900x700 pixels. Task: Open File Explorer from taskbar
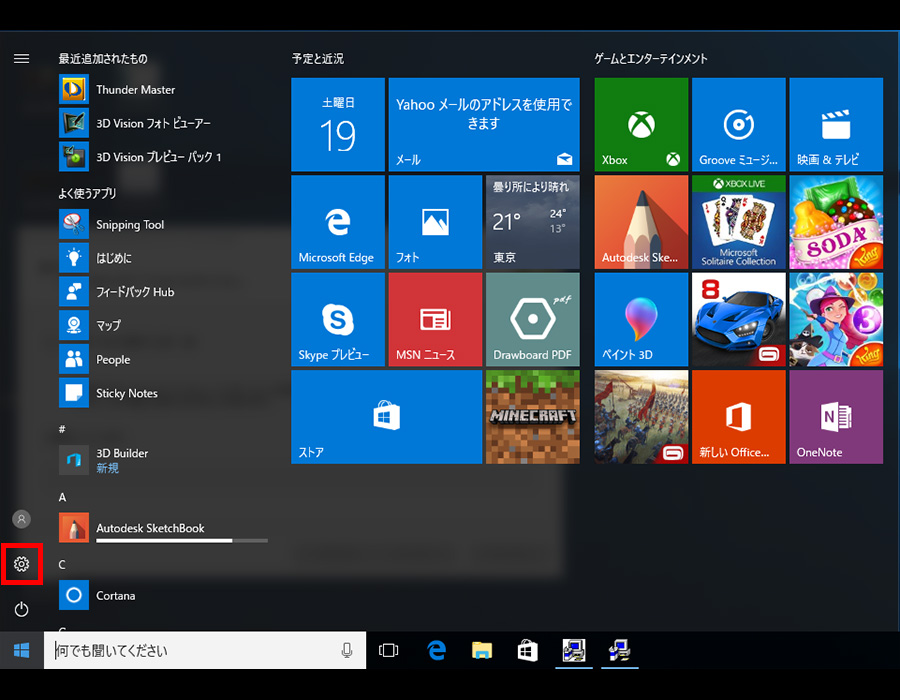[482, 650]
